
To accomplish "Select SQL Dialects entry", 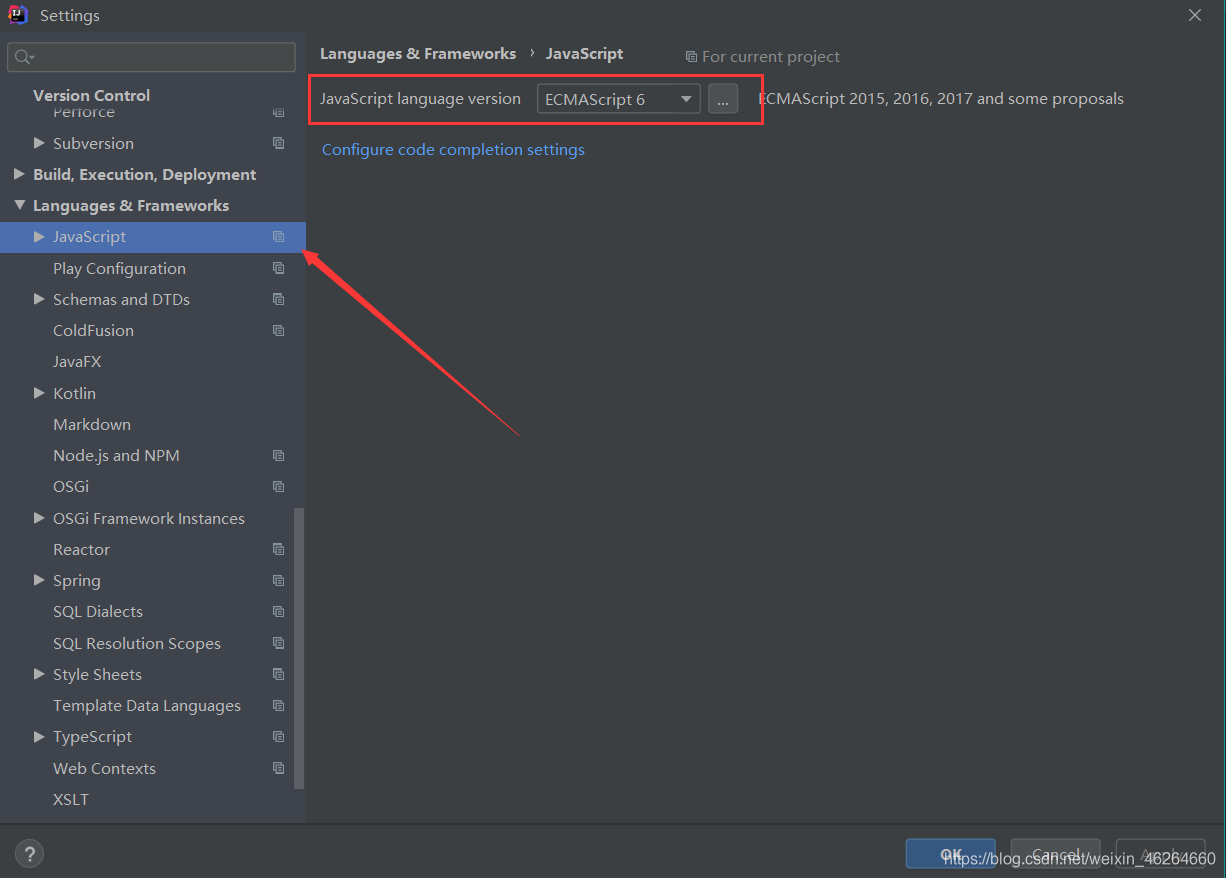I will (98, 611).
